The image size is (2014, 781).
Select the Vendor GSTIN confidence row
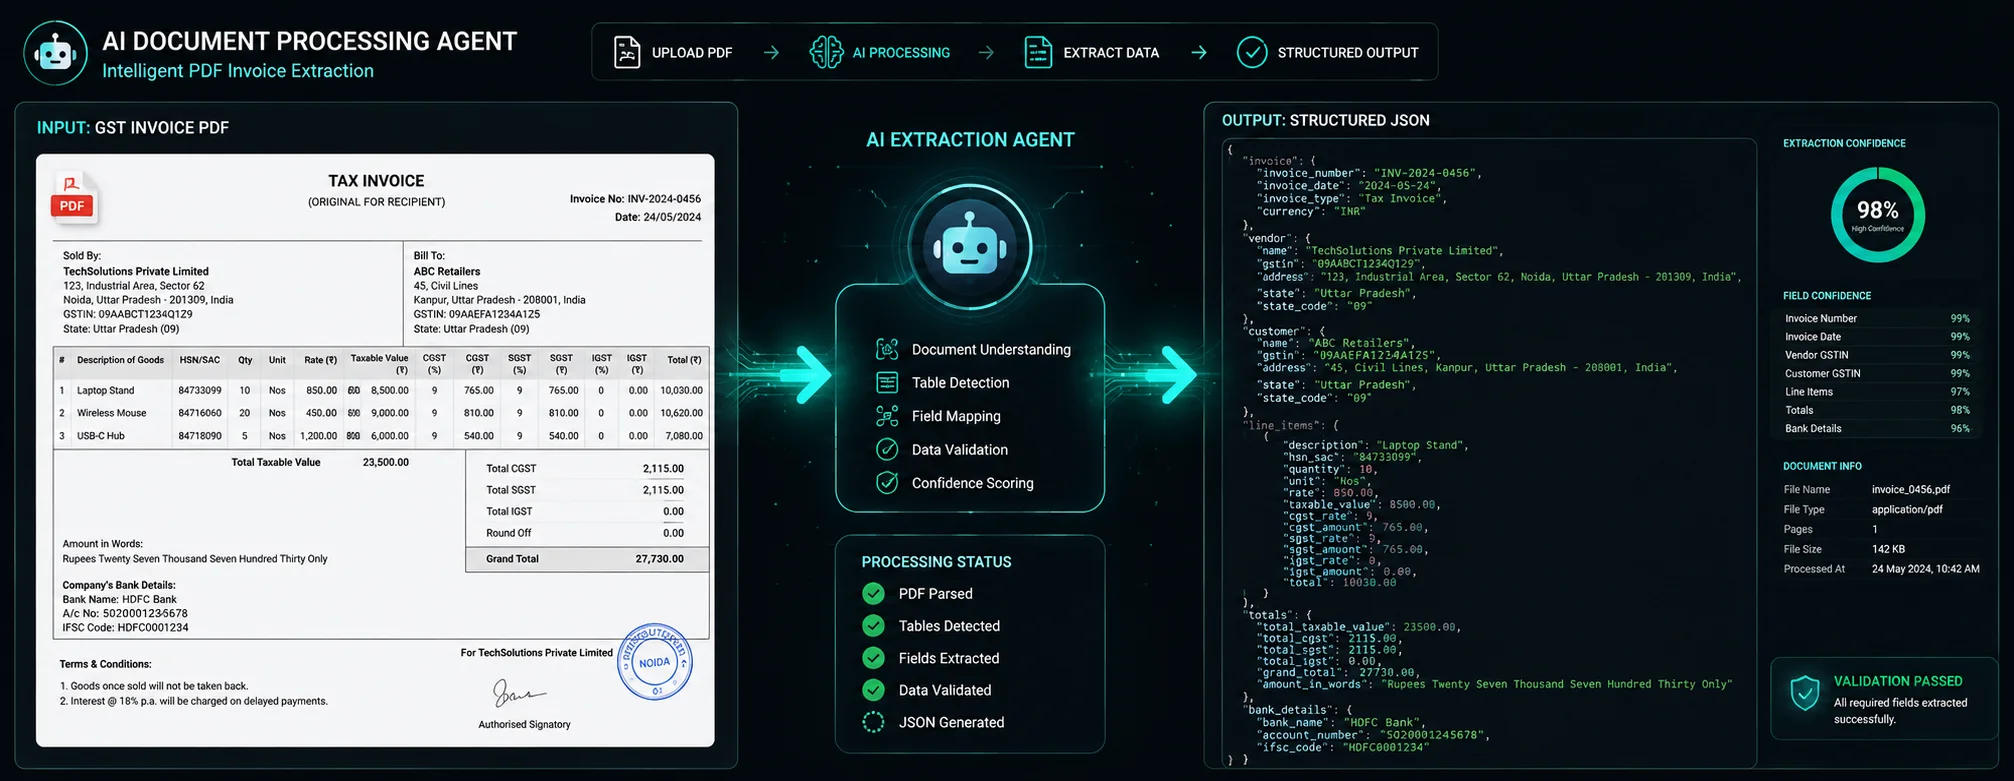tap(1877, 355)
